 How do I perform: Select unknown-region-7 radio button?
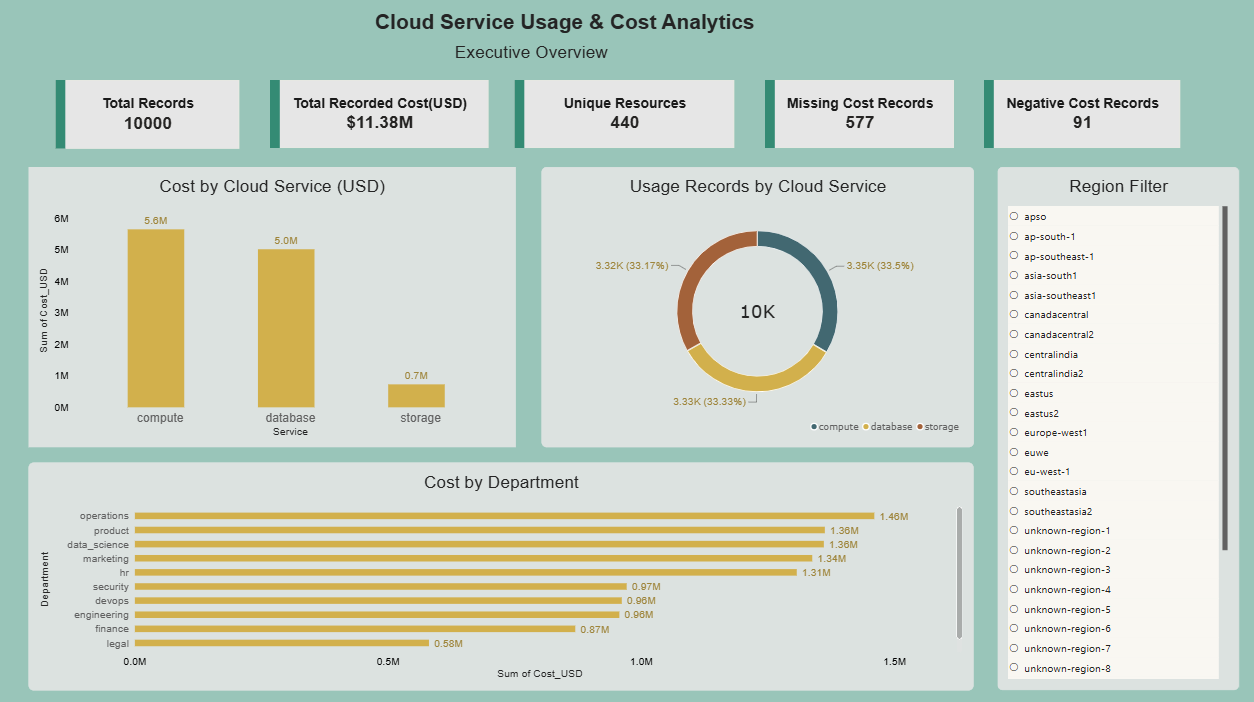click(x=1014, y=648)
